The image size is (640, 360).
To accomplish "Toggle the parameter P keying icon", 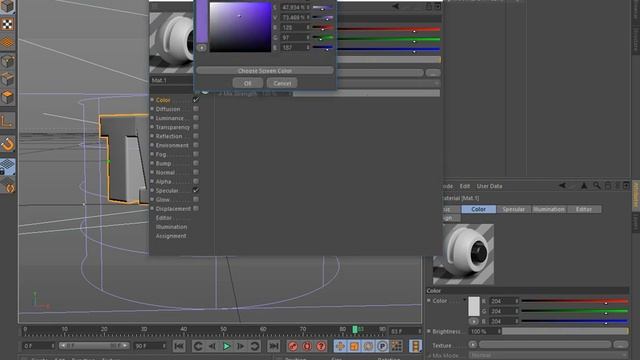I will click(x=382, y=346).
